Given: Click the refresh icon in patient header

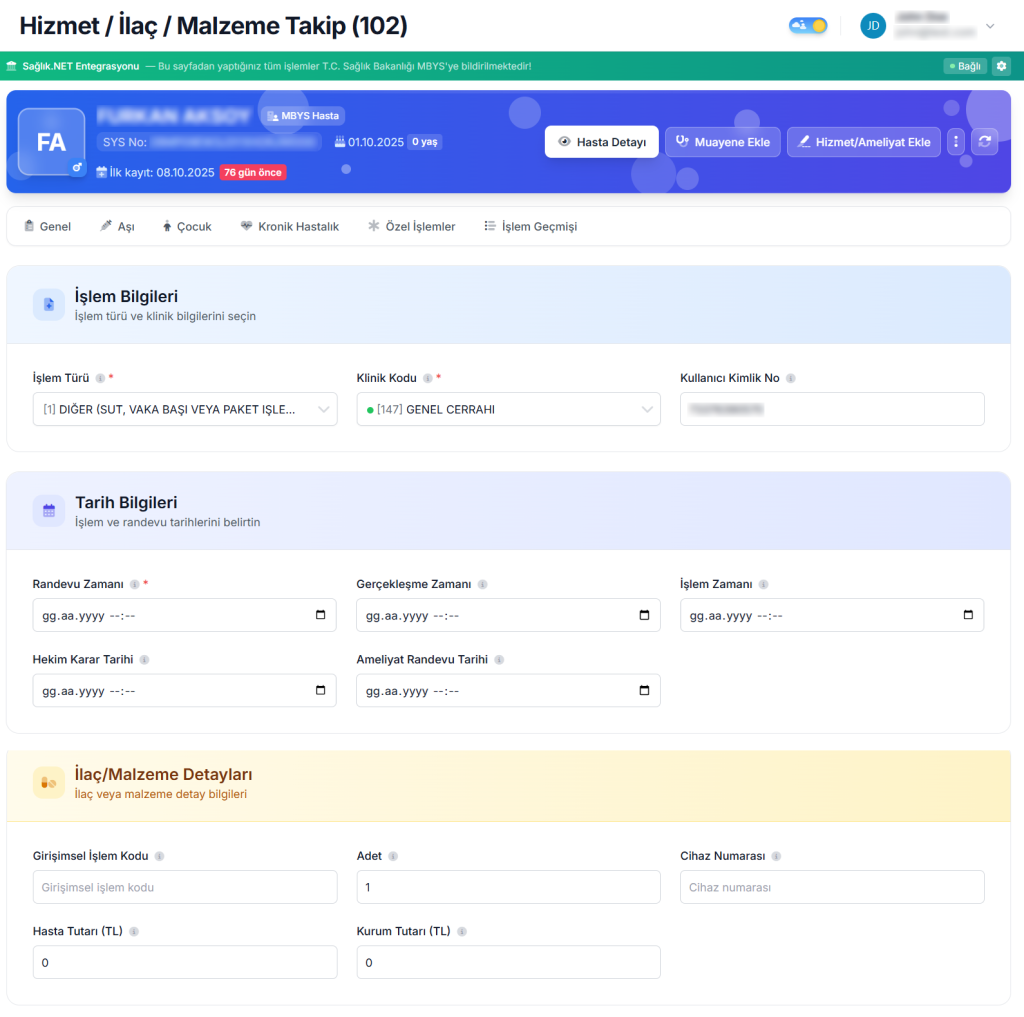Looking at the screenshot, I should [985, 142].
